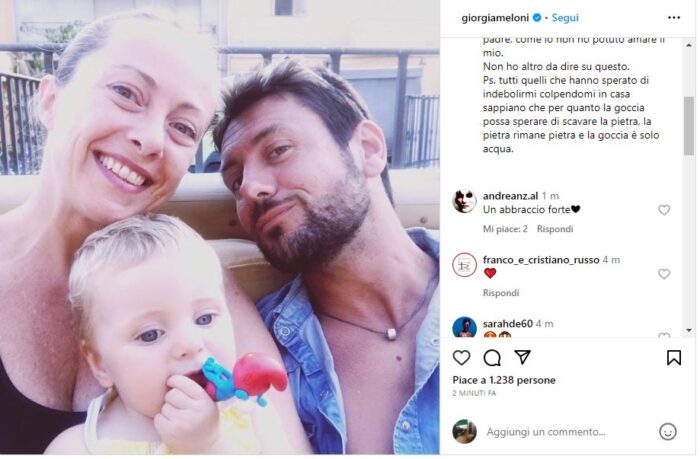Open the sarahde60 username link
The height and width of the screenshot is (459, 700).
(508, 324)
